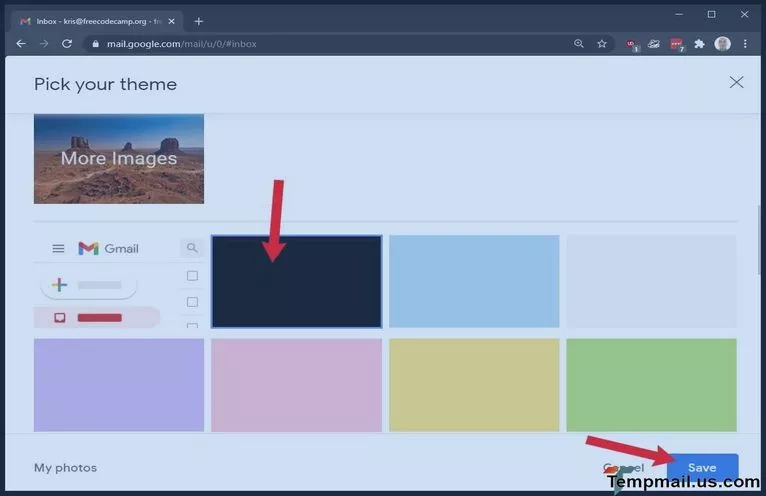Open a new browser tab
Image resolution: width=766 pixels, height=496 pixels.
[x=199, y=21]
